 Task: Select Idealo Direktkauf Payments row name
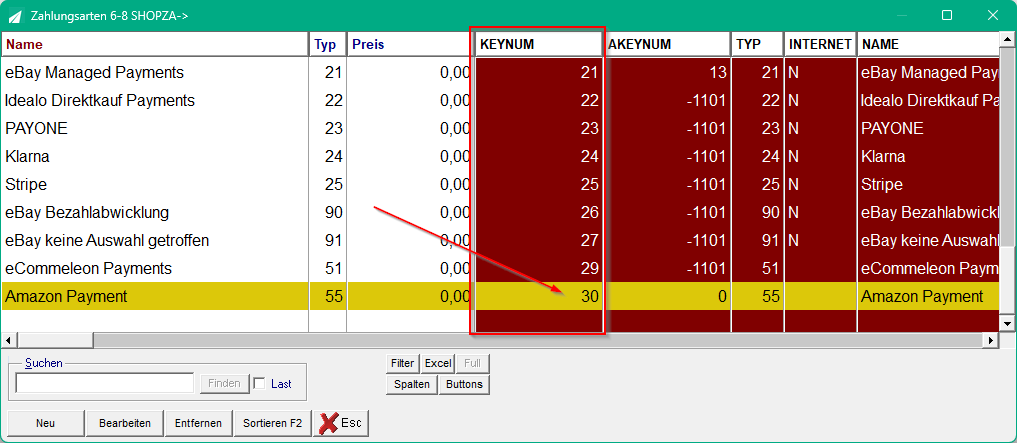coord(100,101)
